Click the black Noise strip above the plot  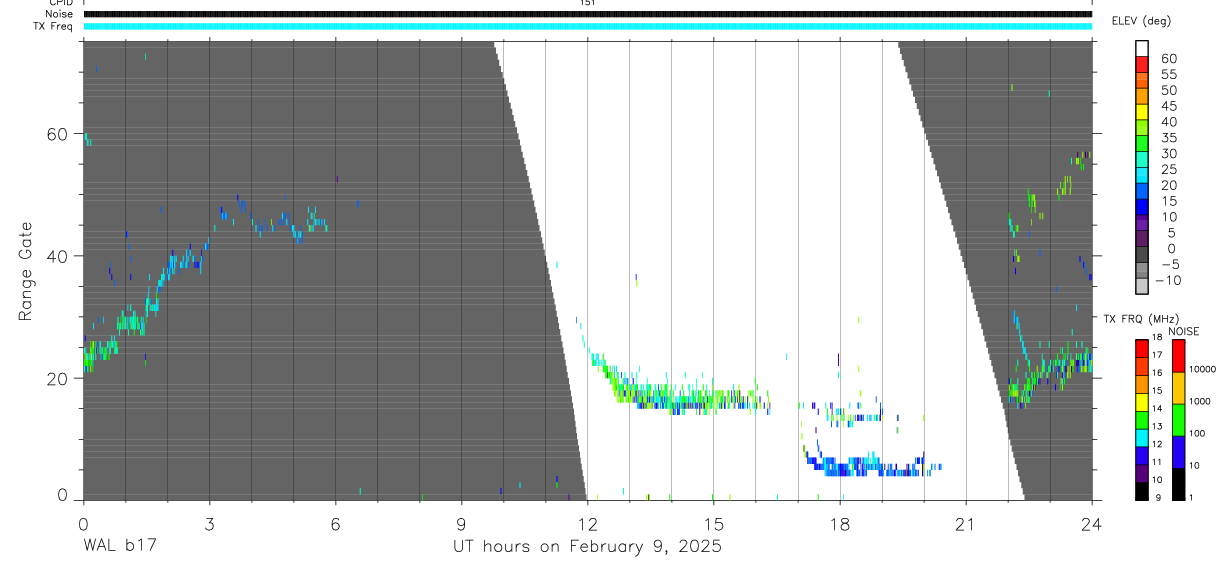coord(587,14)
